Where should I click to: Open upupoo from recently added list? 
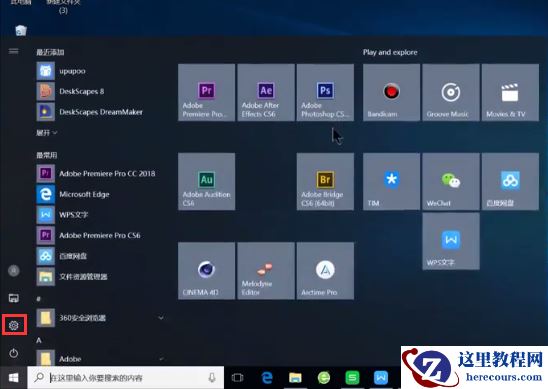pos(100,71)
